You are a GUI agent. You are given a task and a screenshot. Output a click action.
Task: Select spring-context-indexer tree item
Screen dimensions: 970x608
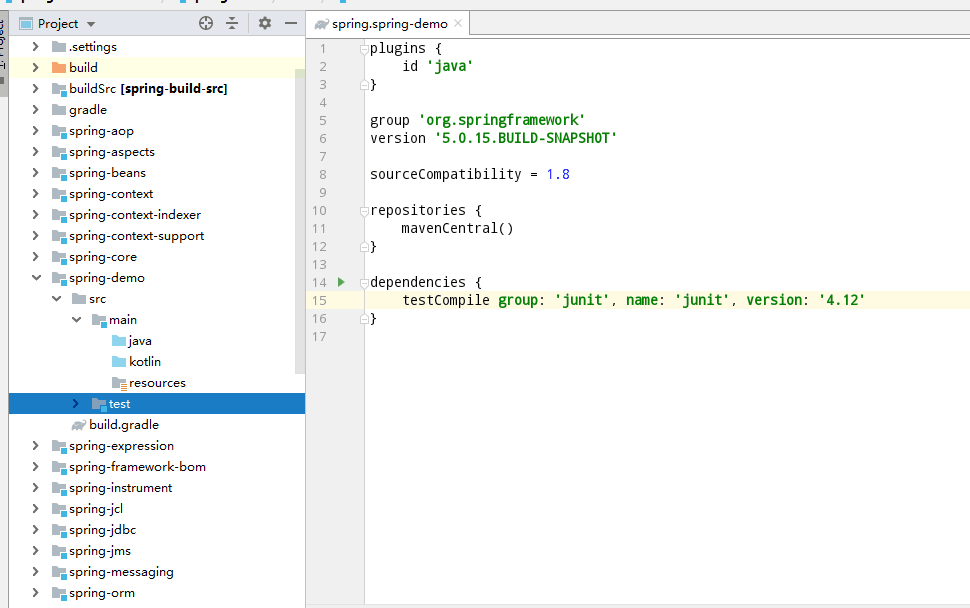pyautogui.click(x=135, y=215)
